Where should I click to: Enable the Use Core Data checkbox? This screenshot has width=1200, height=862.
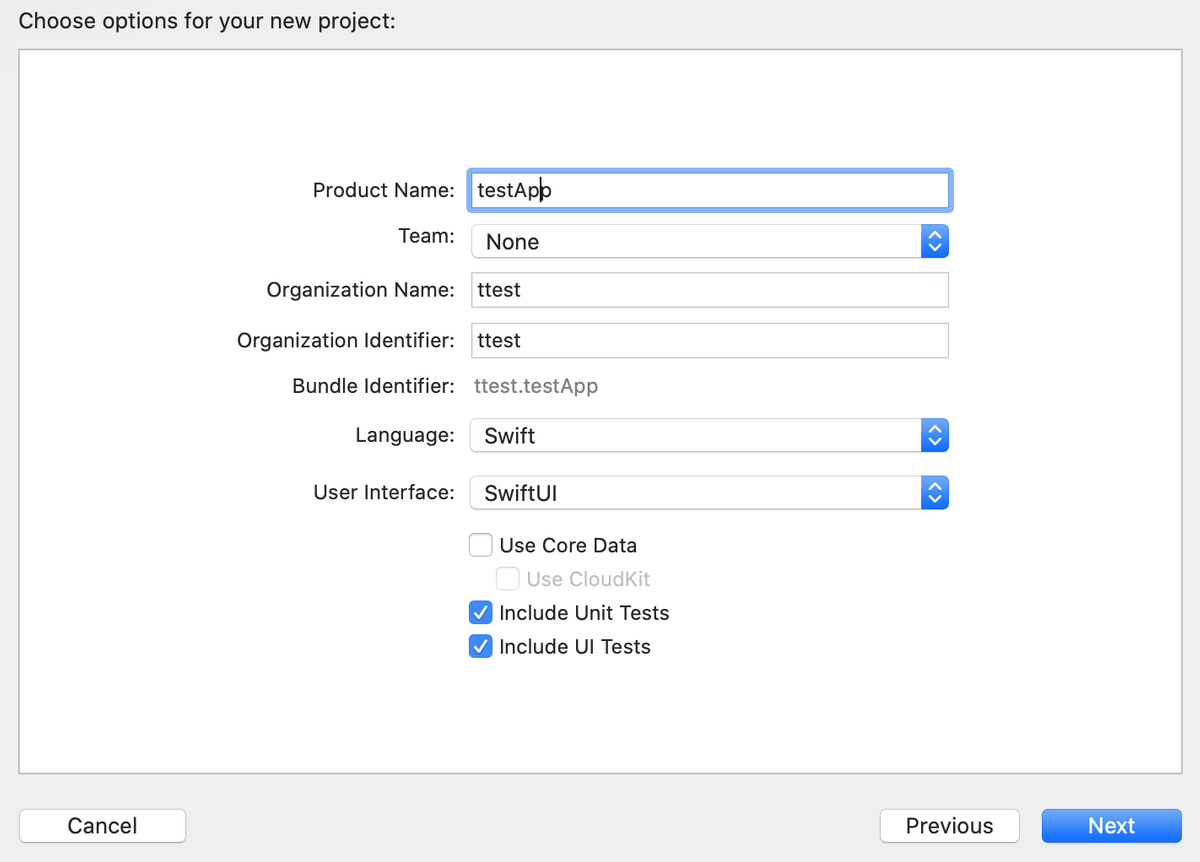(x=481, y=545)
